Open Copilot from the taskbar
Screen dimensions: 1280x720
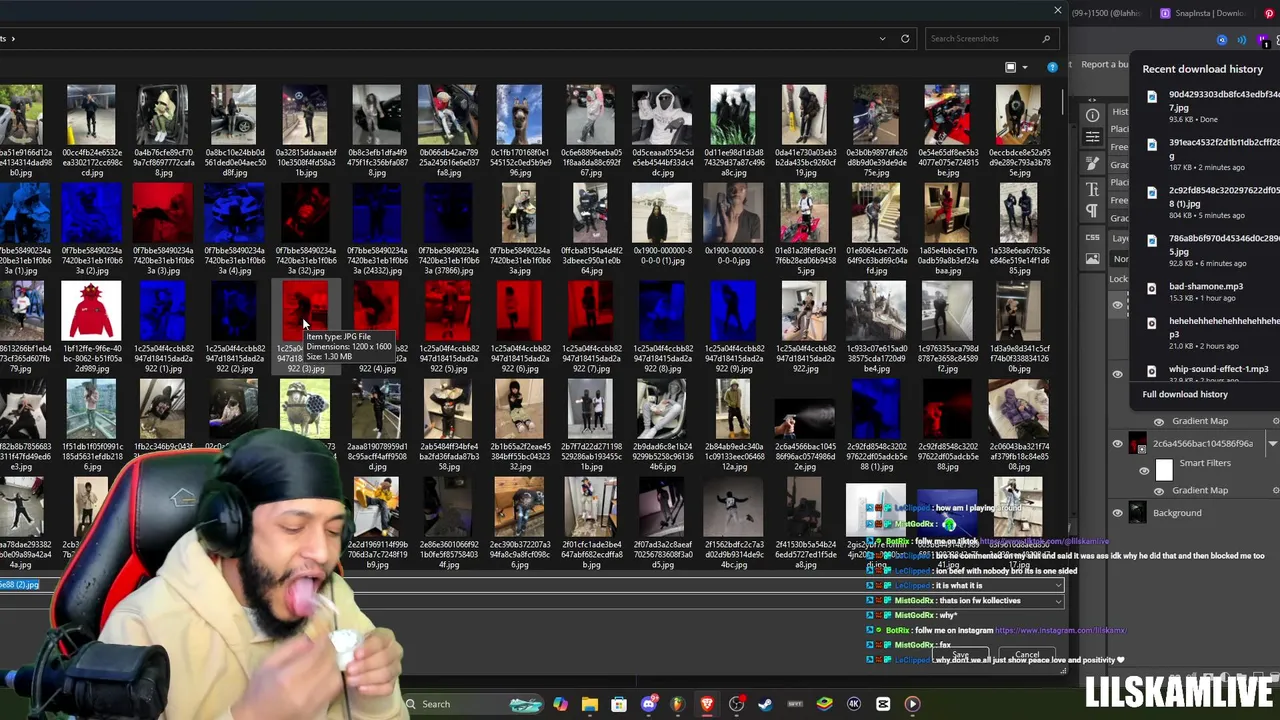560,704
